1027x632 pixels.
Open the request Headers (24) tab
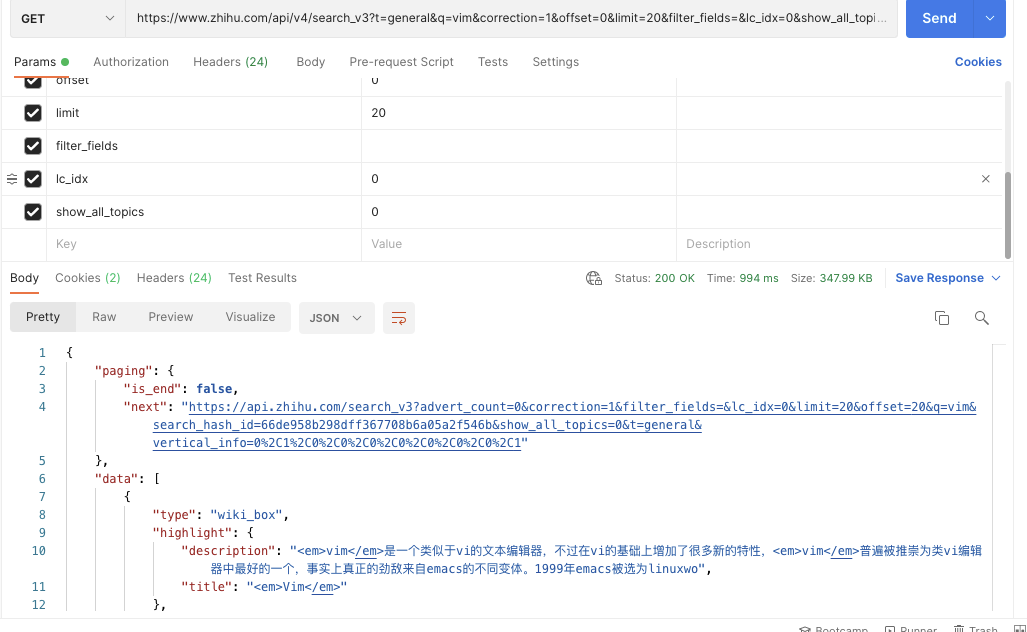[x=231, y=62]
